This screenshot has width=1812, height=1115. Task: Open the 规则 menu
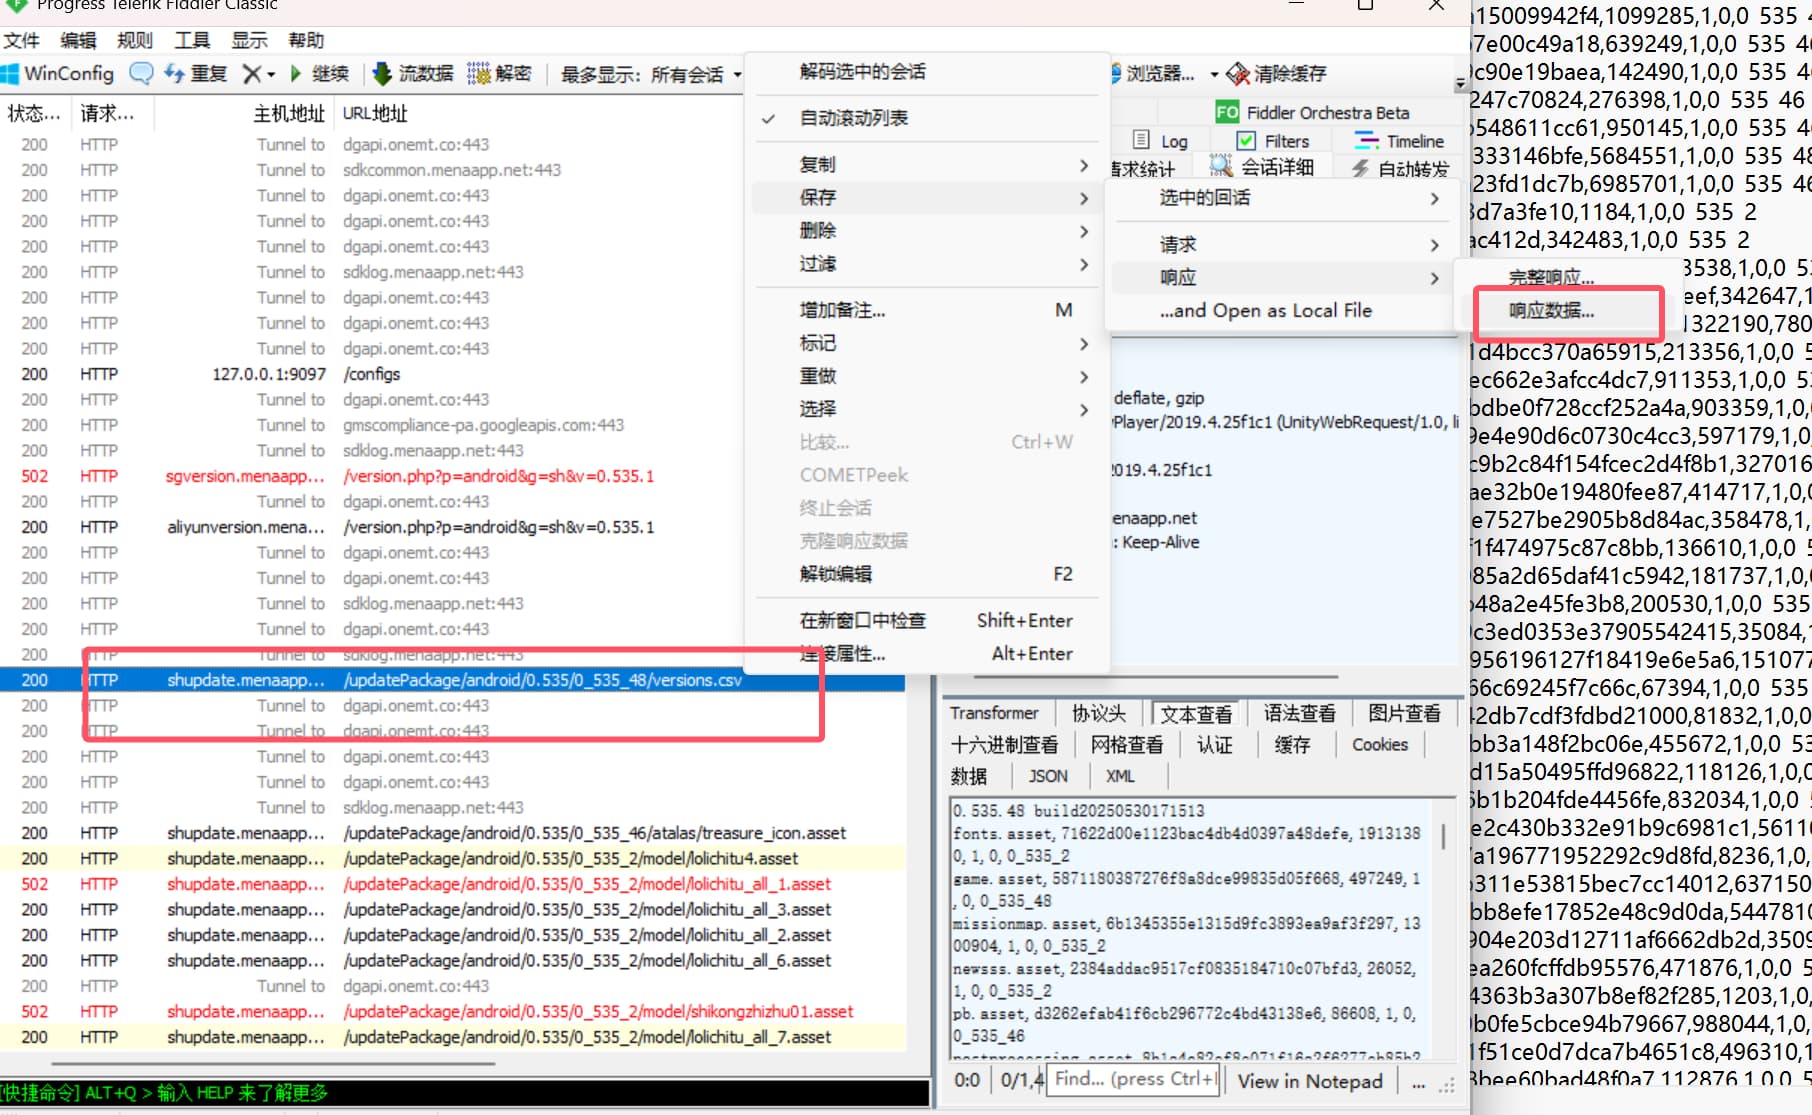(135, 40)
